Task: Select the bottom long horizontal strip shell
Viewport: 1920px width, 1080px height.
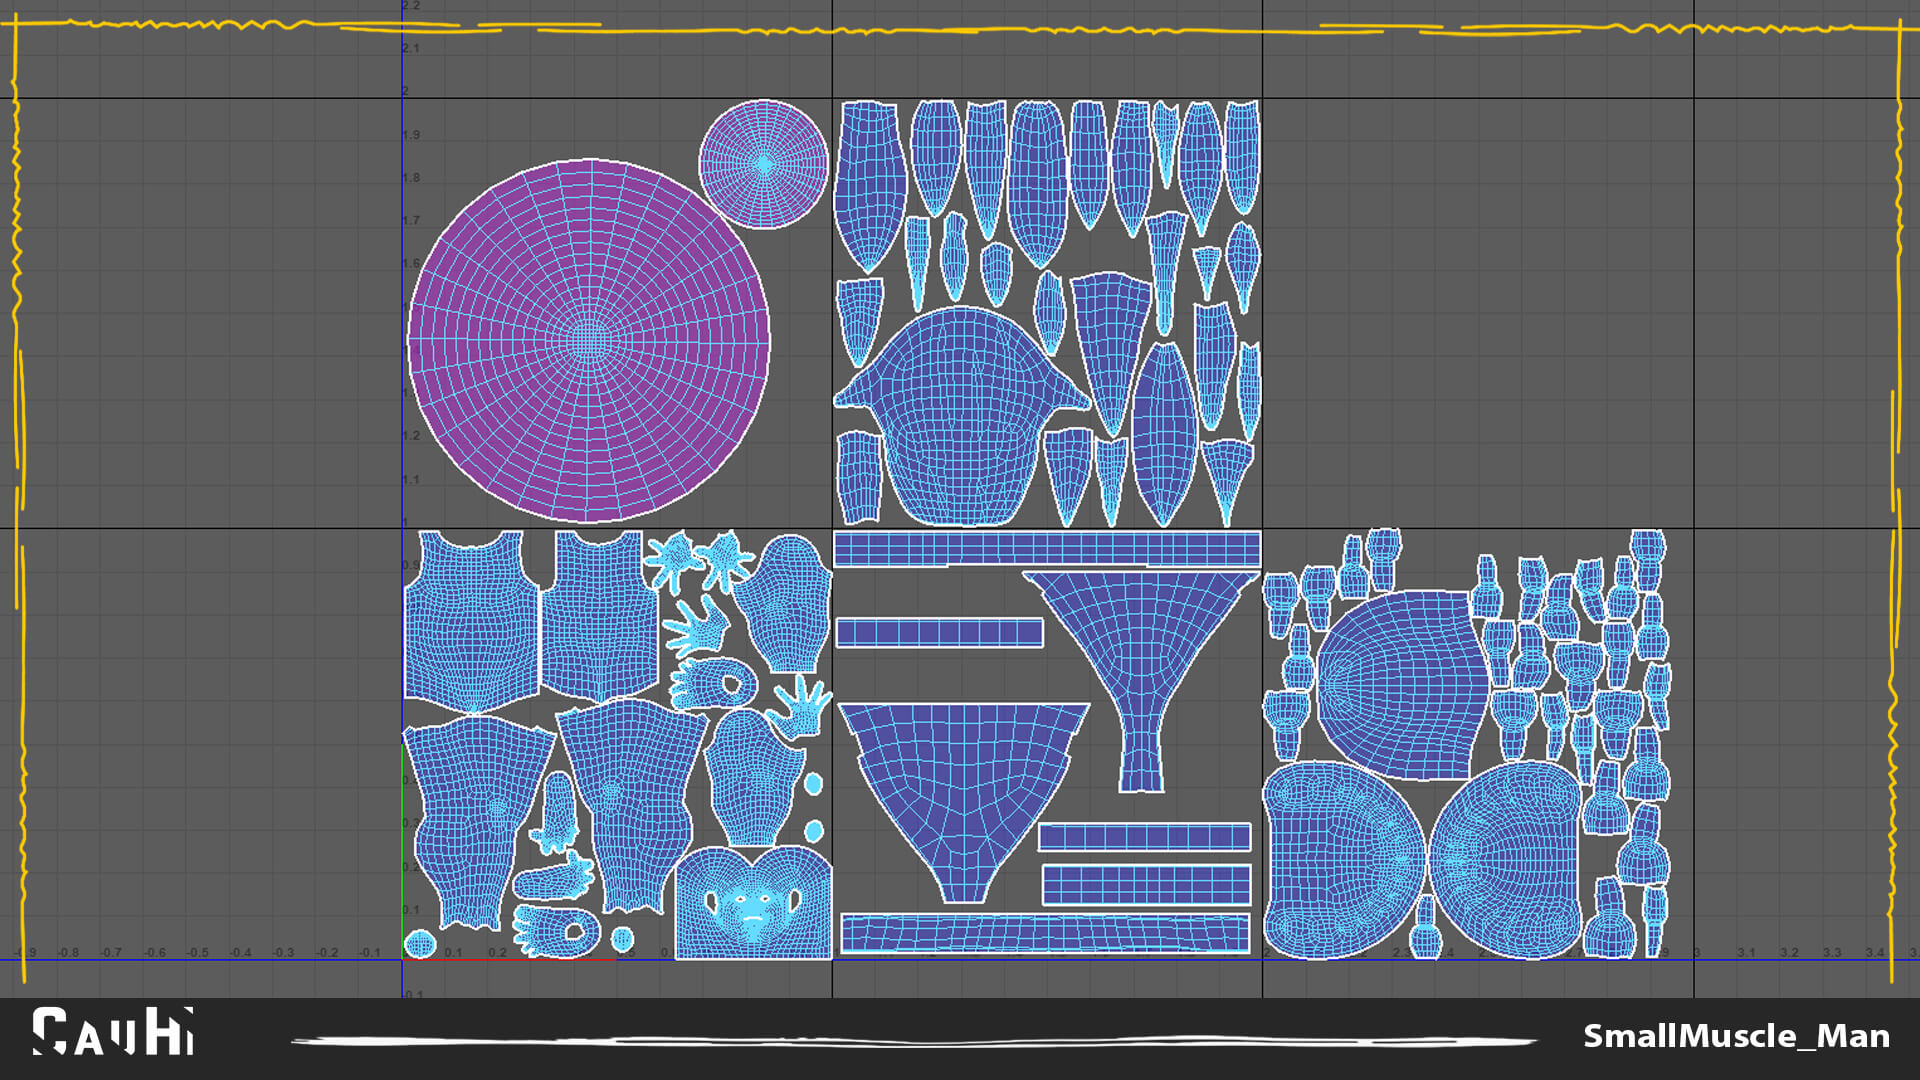Action: tap(1045, 933)
